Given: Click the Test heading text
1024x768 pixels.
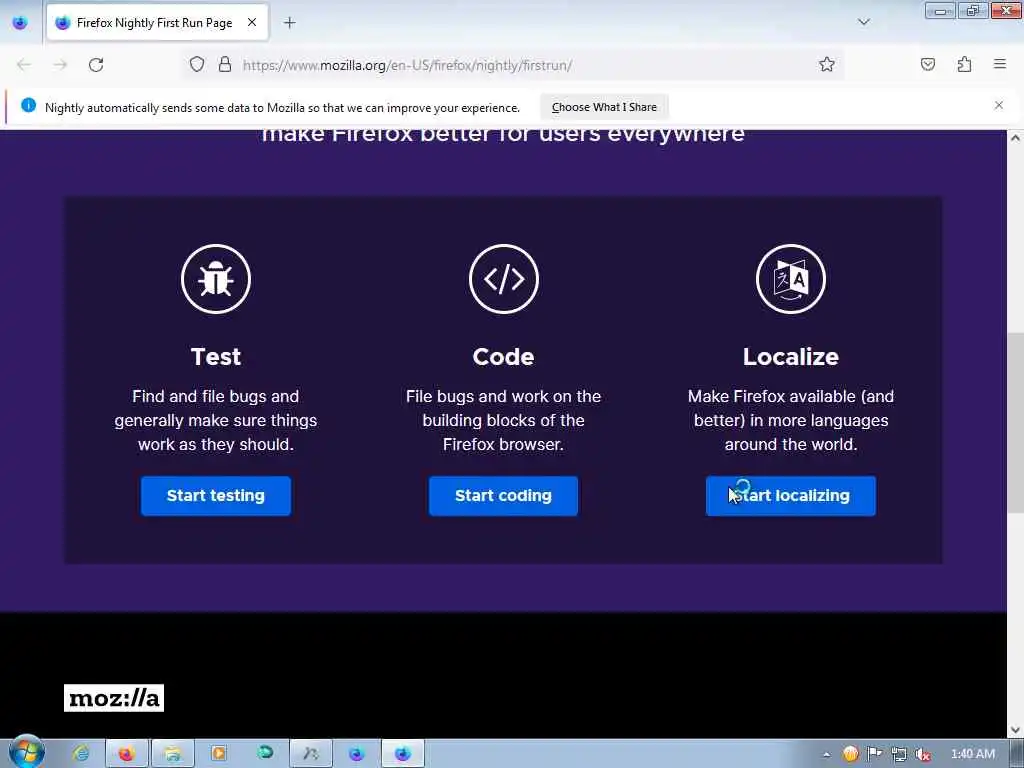Looking at the screenshot, I should click(216, 357).
